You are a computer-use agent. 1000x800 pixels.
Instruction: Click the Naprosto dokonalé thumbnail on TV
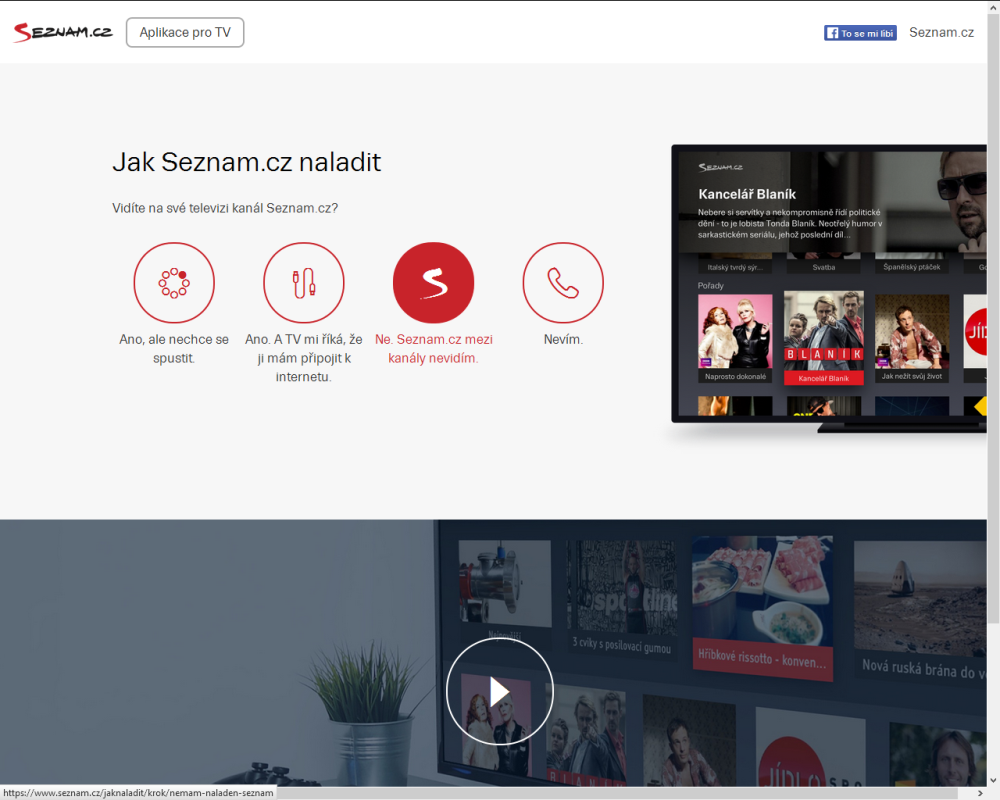click(x=735, y=338)
